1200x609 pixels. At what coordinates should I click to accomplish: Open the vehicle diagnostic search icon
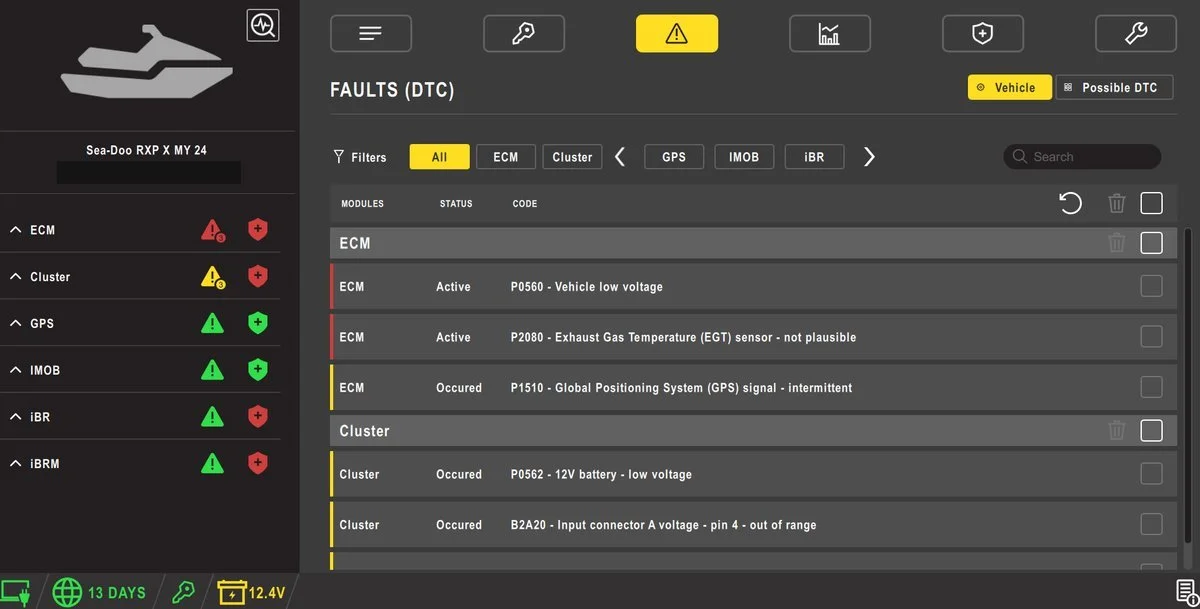[263, 25]
